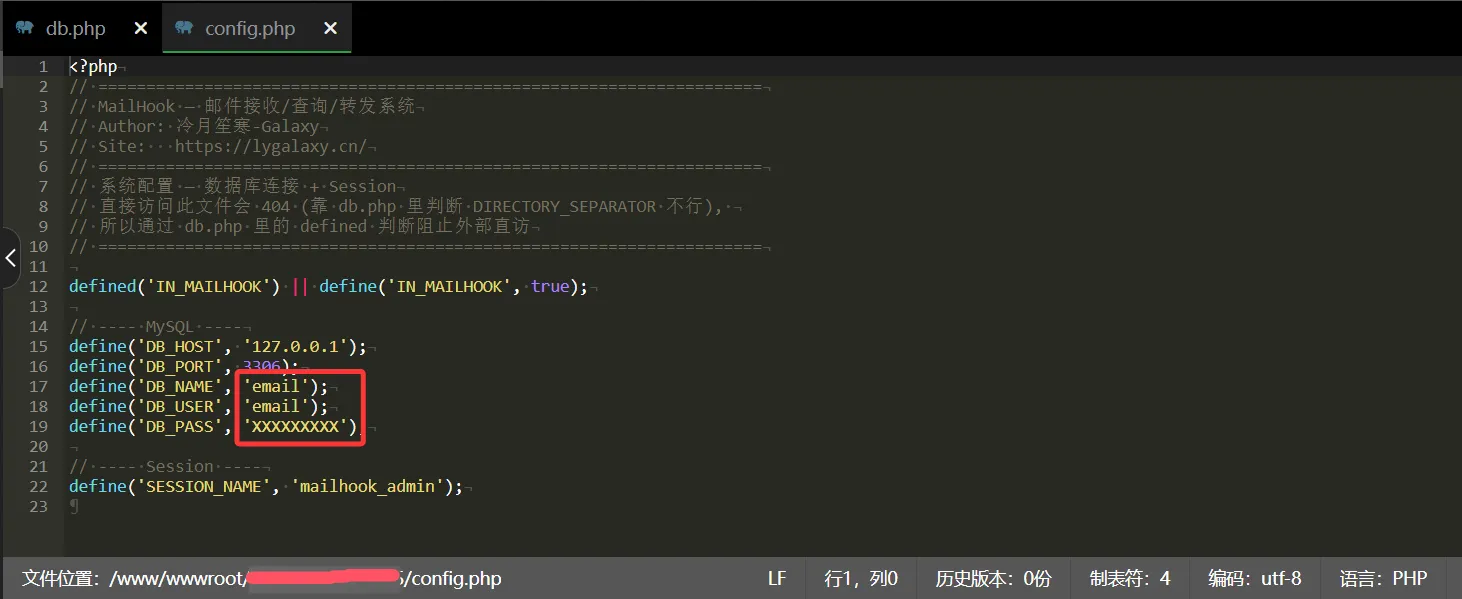
Task: View history versions in status bar
Action: pos(993,578)
